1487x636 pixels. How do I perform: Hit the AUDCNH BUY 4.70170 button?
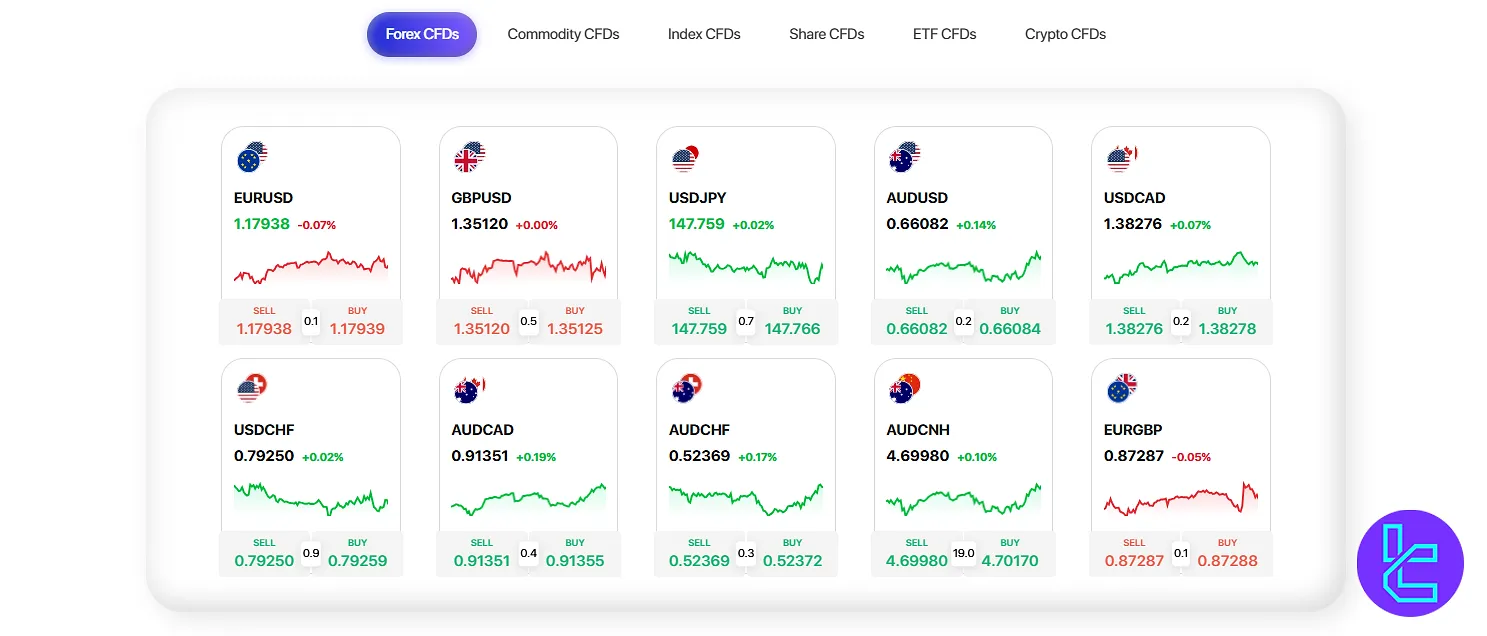click(x=1010, y=554)
